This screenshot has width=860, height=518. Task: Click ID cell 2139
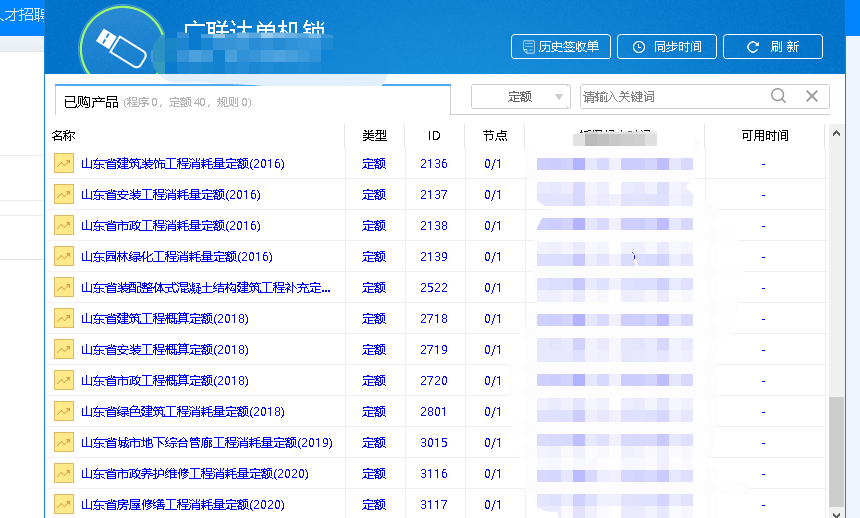434,256
